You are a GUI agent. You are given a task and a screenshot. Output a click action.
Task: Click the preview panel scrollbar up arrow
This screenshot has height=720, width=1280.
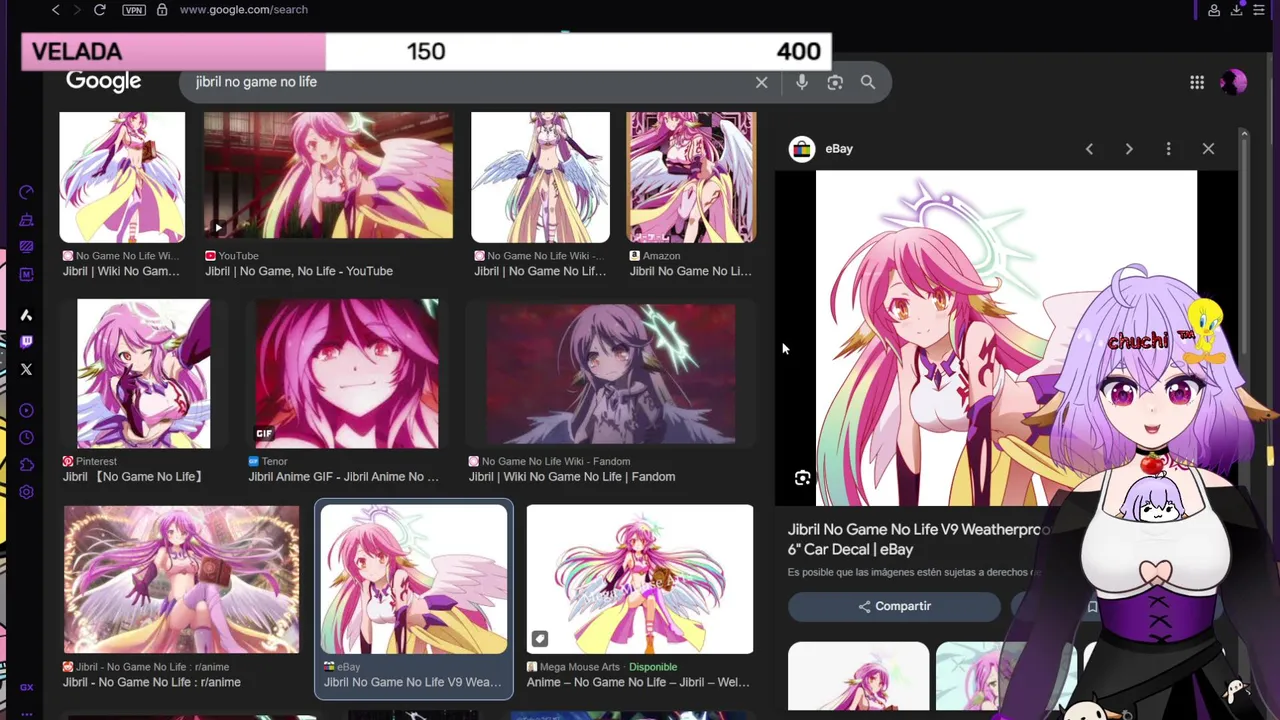(x=1244, y=133)
